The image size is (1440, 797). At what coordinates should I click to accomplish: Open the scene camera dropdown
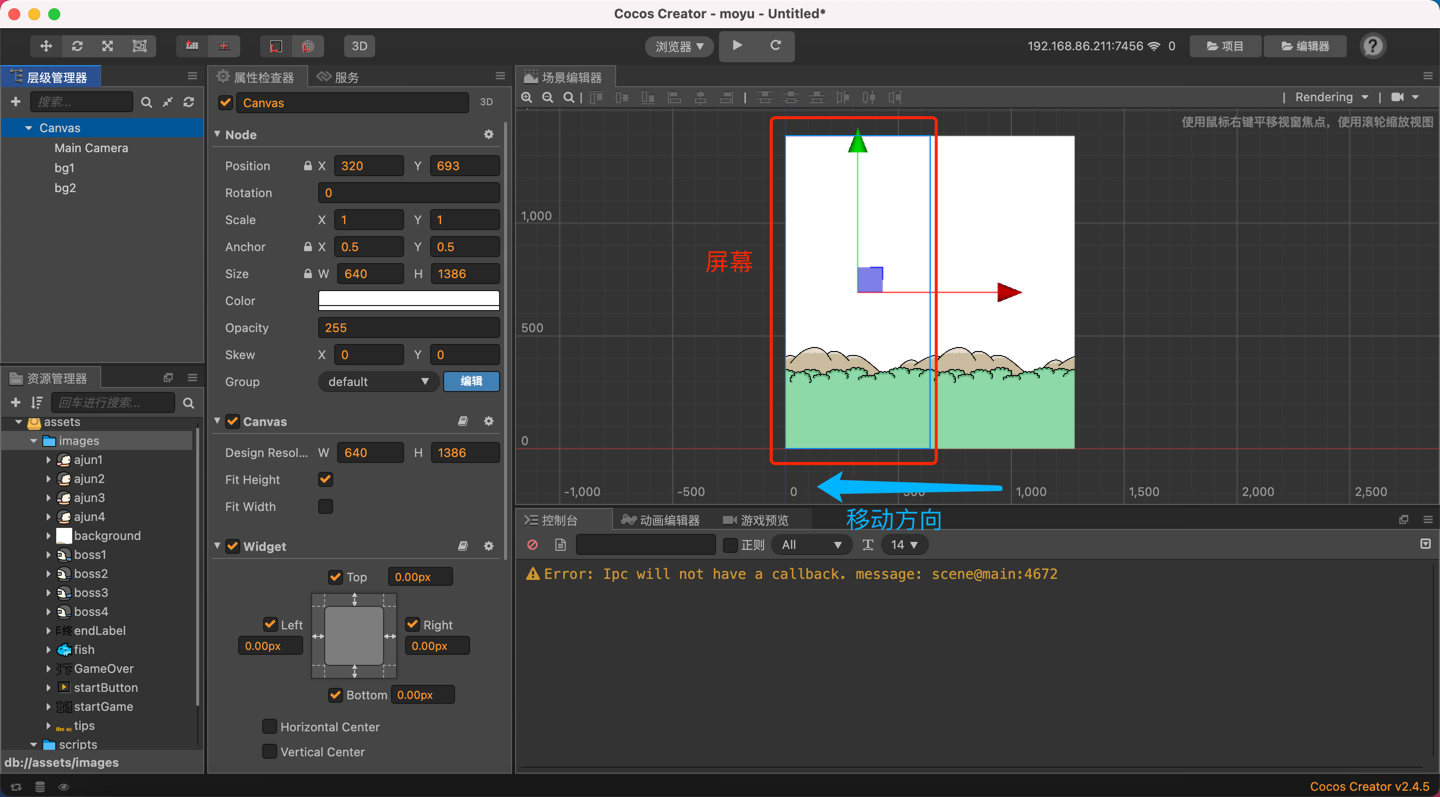(x=1405, y=97)
